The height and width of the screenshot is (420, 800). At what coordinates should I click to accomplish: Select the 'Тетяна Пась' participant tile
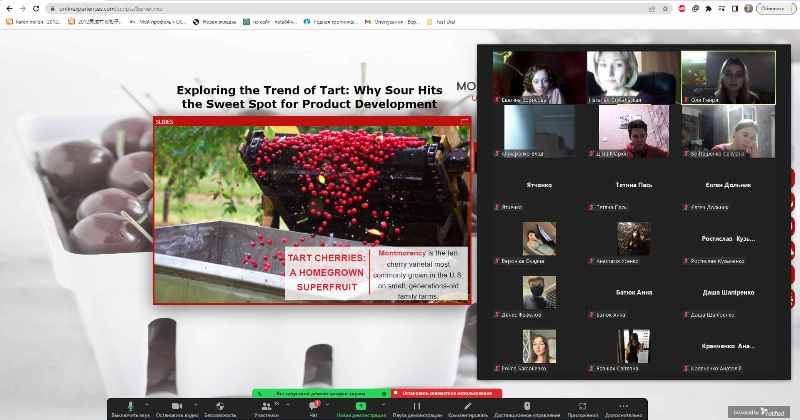pos(633,185)
